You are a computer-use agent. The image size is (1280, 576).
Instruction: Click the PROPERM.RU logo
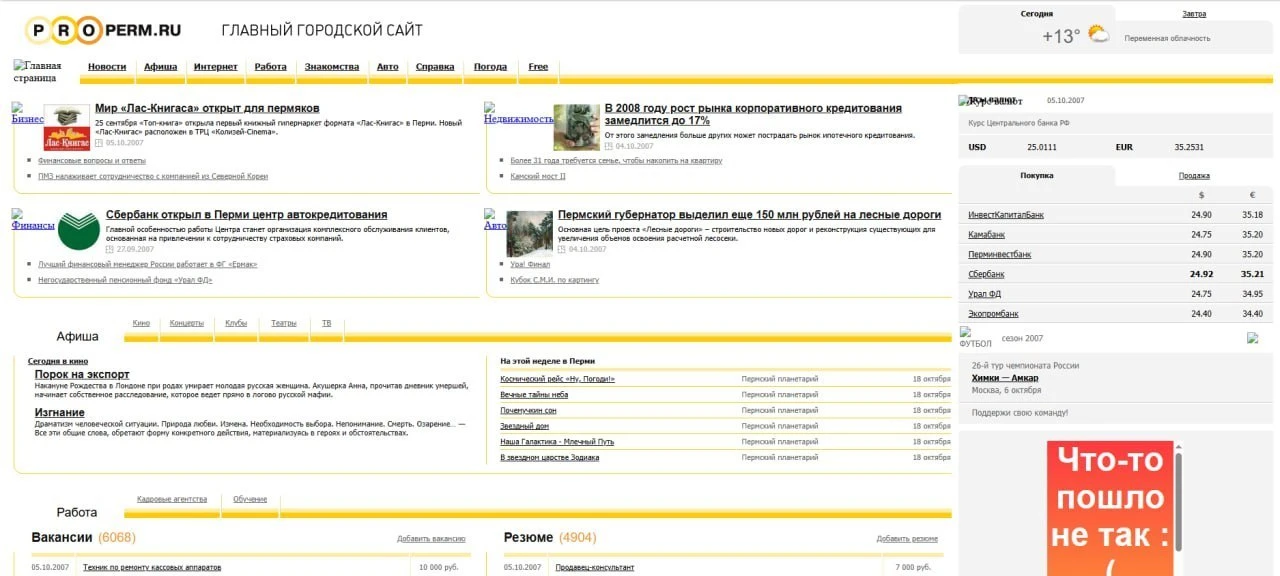(x=103, y=30)
